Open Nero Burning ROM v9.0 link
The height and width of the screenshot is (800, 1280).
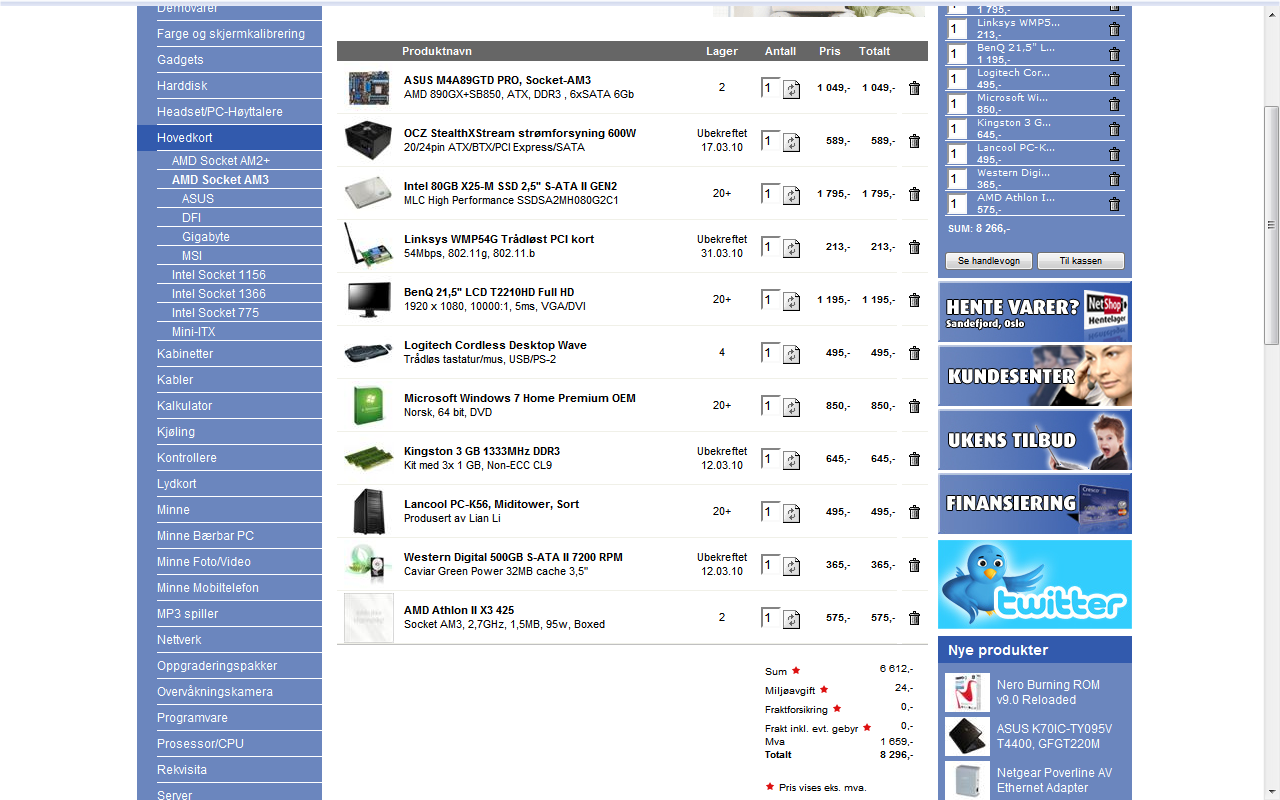pyautogui.click(x=1048, y=692)
